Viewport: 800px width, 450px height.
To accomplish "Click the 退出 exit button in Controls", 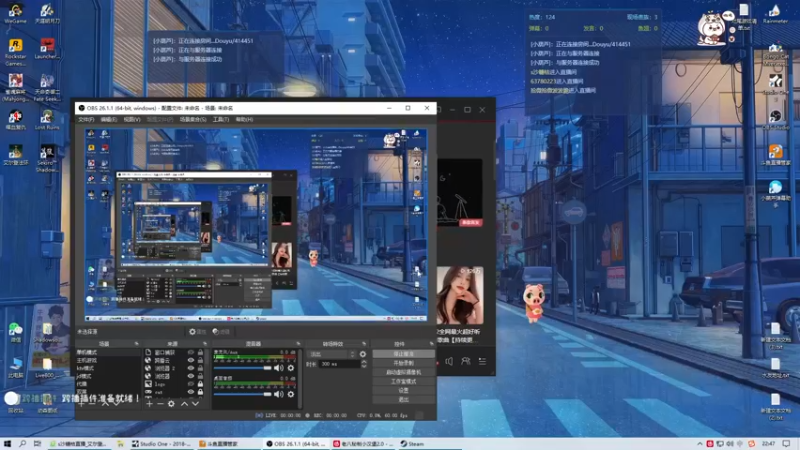I will click(x=404, y=399).
